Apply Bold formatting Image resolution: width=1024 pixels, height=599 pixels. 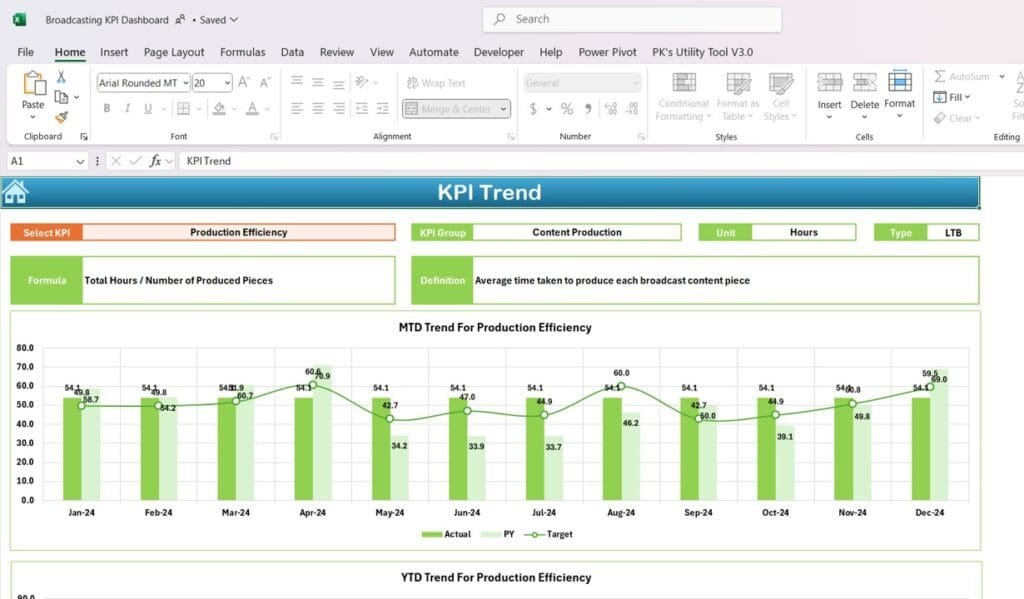pyautogui.click(x=107, y=108)
